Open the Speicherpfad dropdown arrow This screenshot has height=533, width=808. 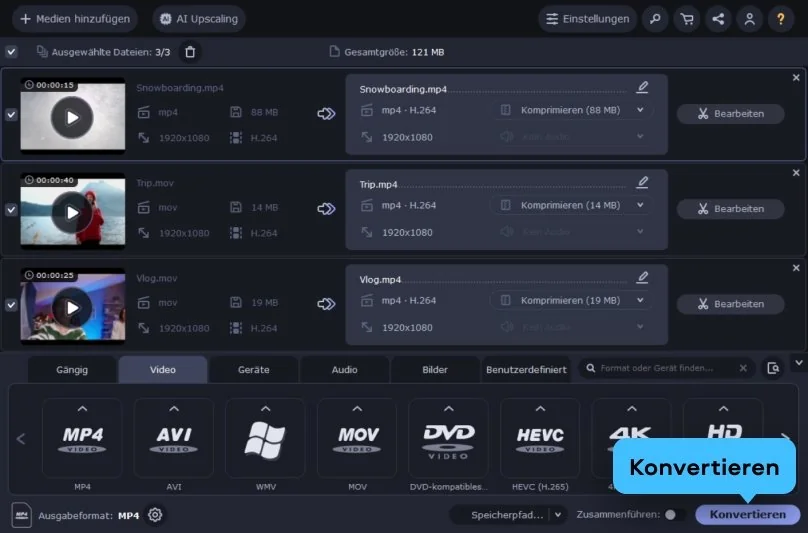point(558,514)
